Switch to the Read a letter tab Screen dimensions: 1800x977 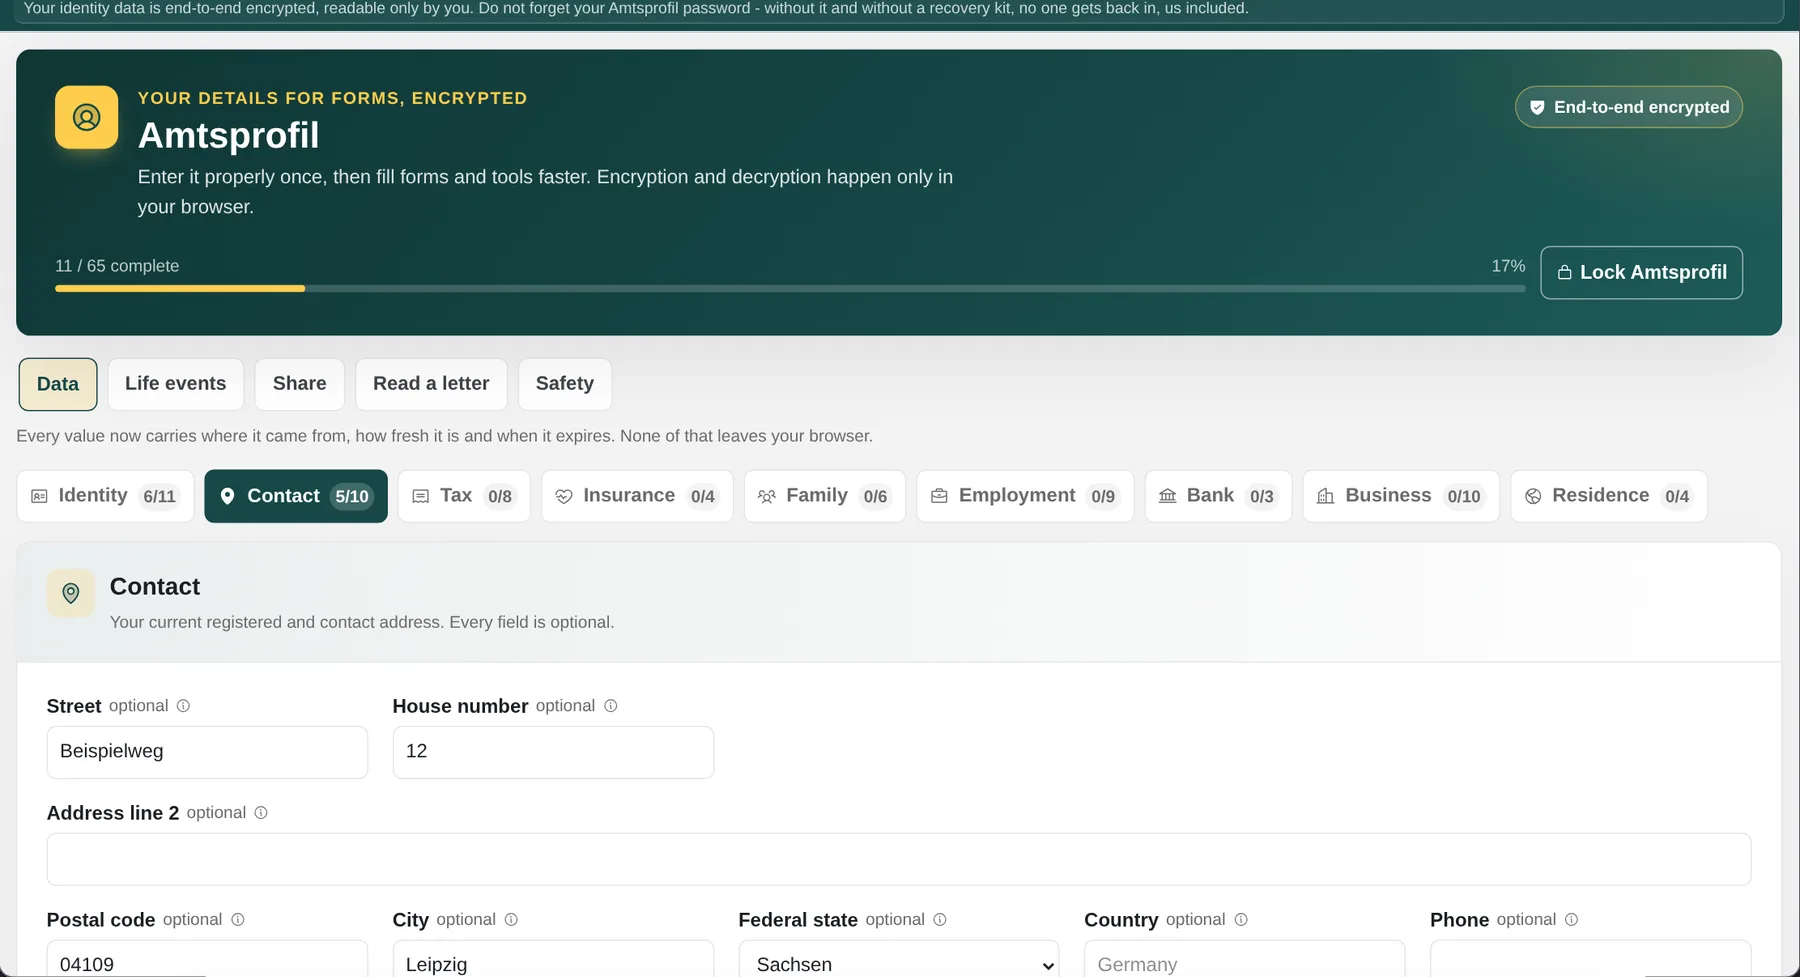coord(431,384)
